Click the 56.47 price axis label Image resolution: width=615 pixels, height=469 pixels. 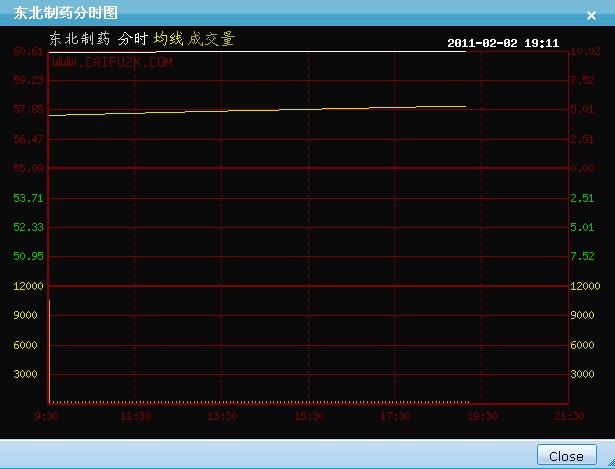coord(28,139)
